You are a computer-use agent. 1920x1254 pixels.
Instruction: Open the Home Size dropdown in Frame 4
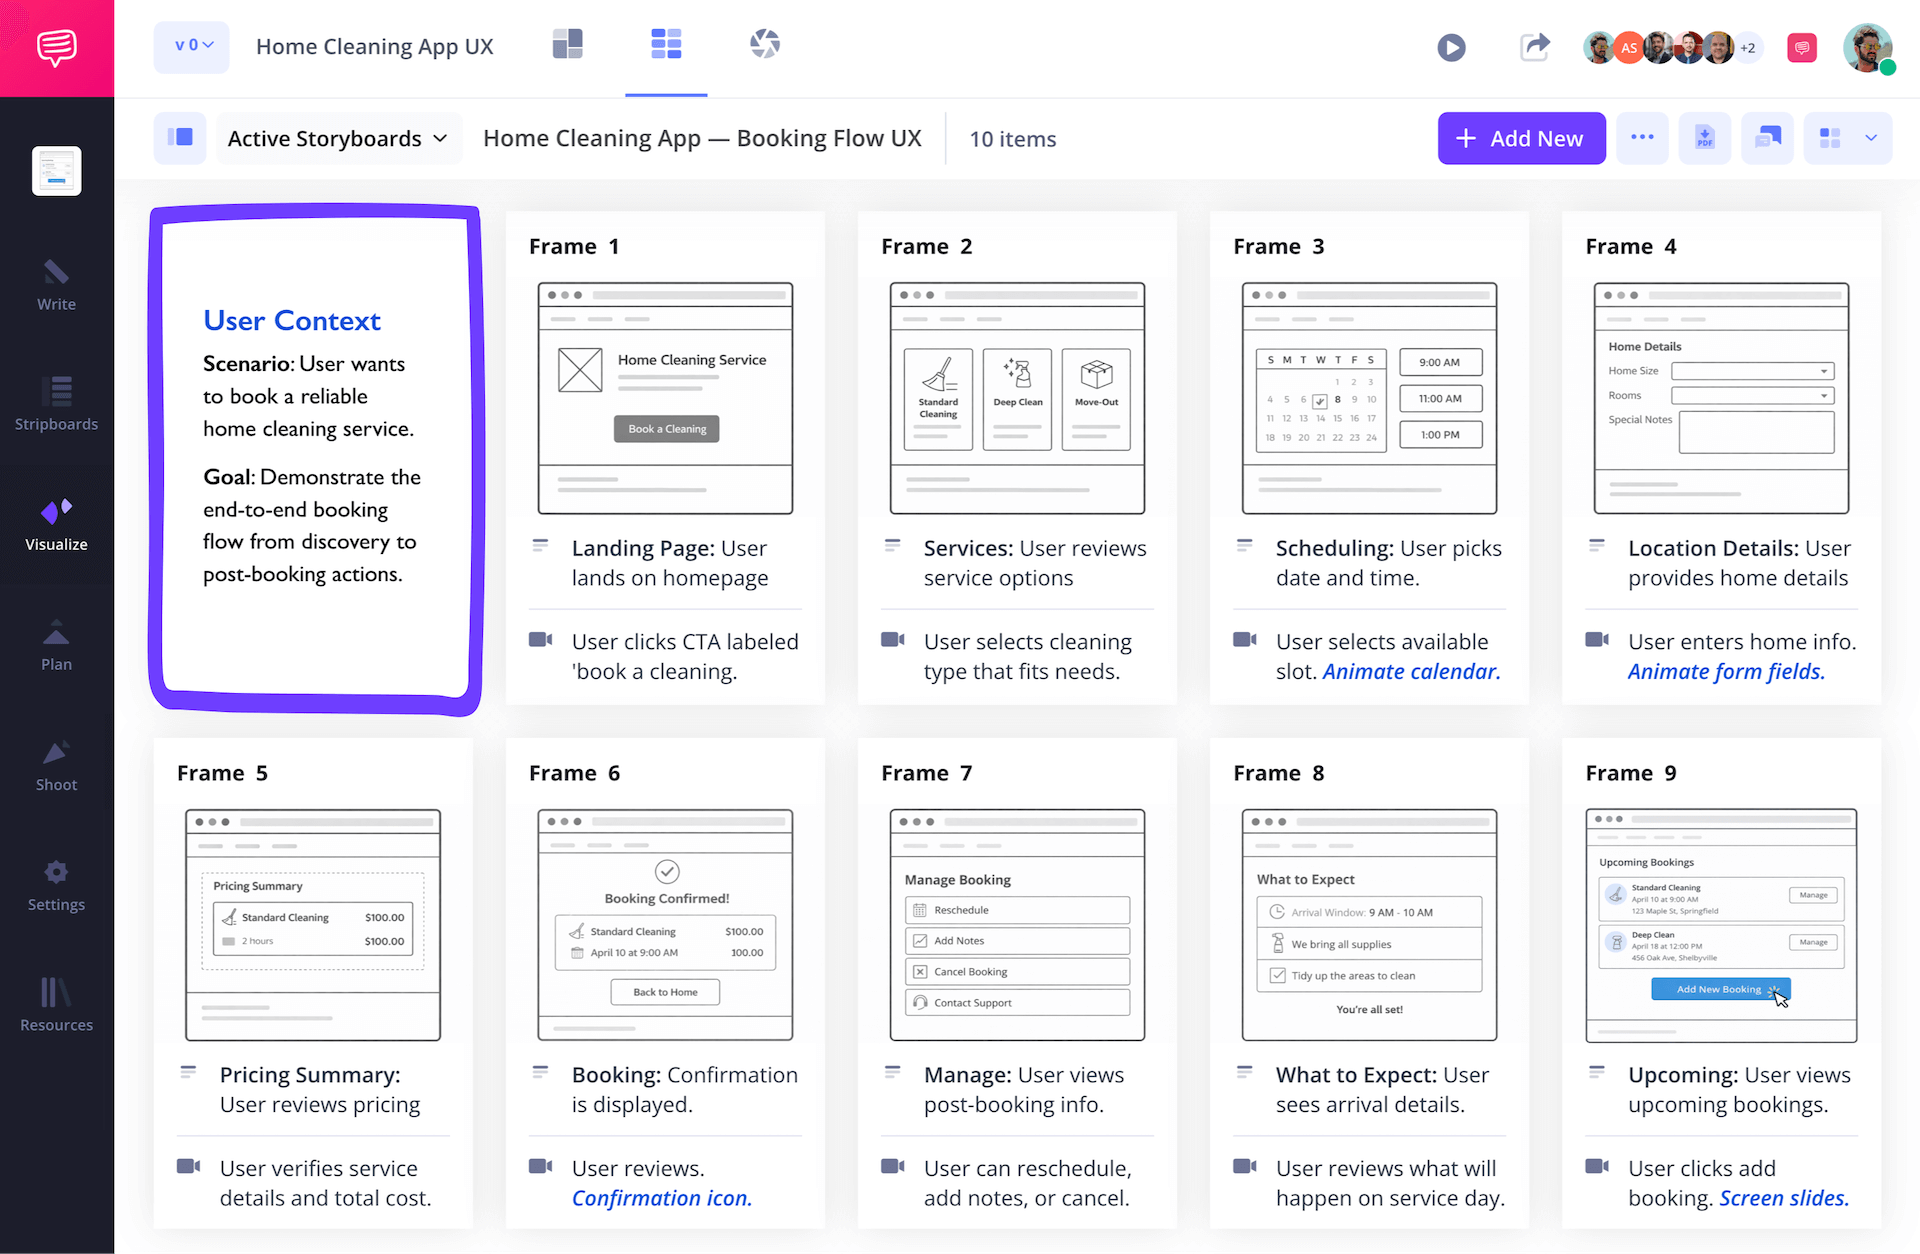(x=1752, y=370)
